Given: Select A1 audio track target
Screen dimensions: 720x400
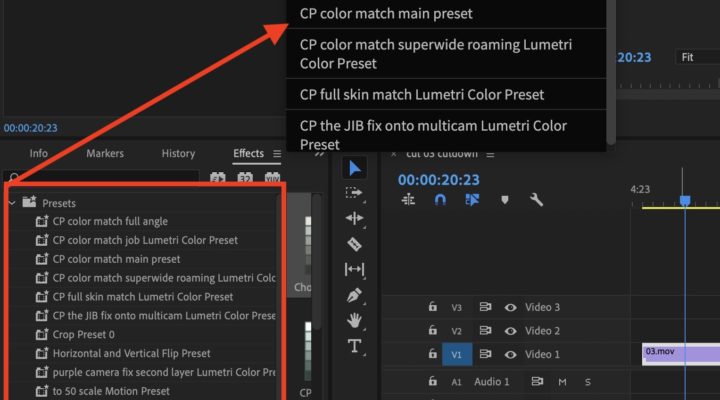Looking at the screenshot, I should (x=456, y=382).
